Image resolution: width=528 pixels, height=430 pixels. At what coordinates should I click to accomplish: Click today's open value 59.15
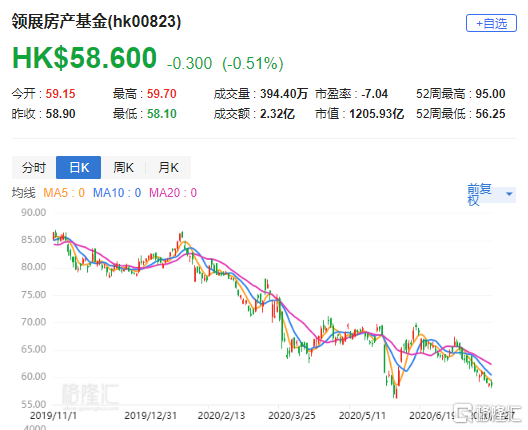(x=60, y=94)
